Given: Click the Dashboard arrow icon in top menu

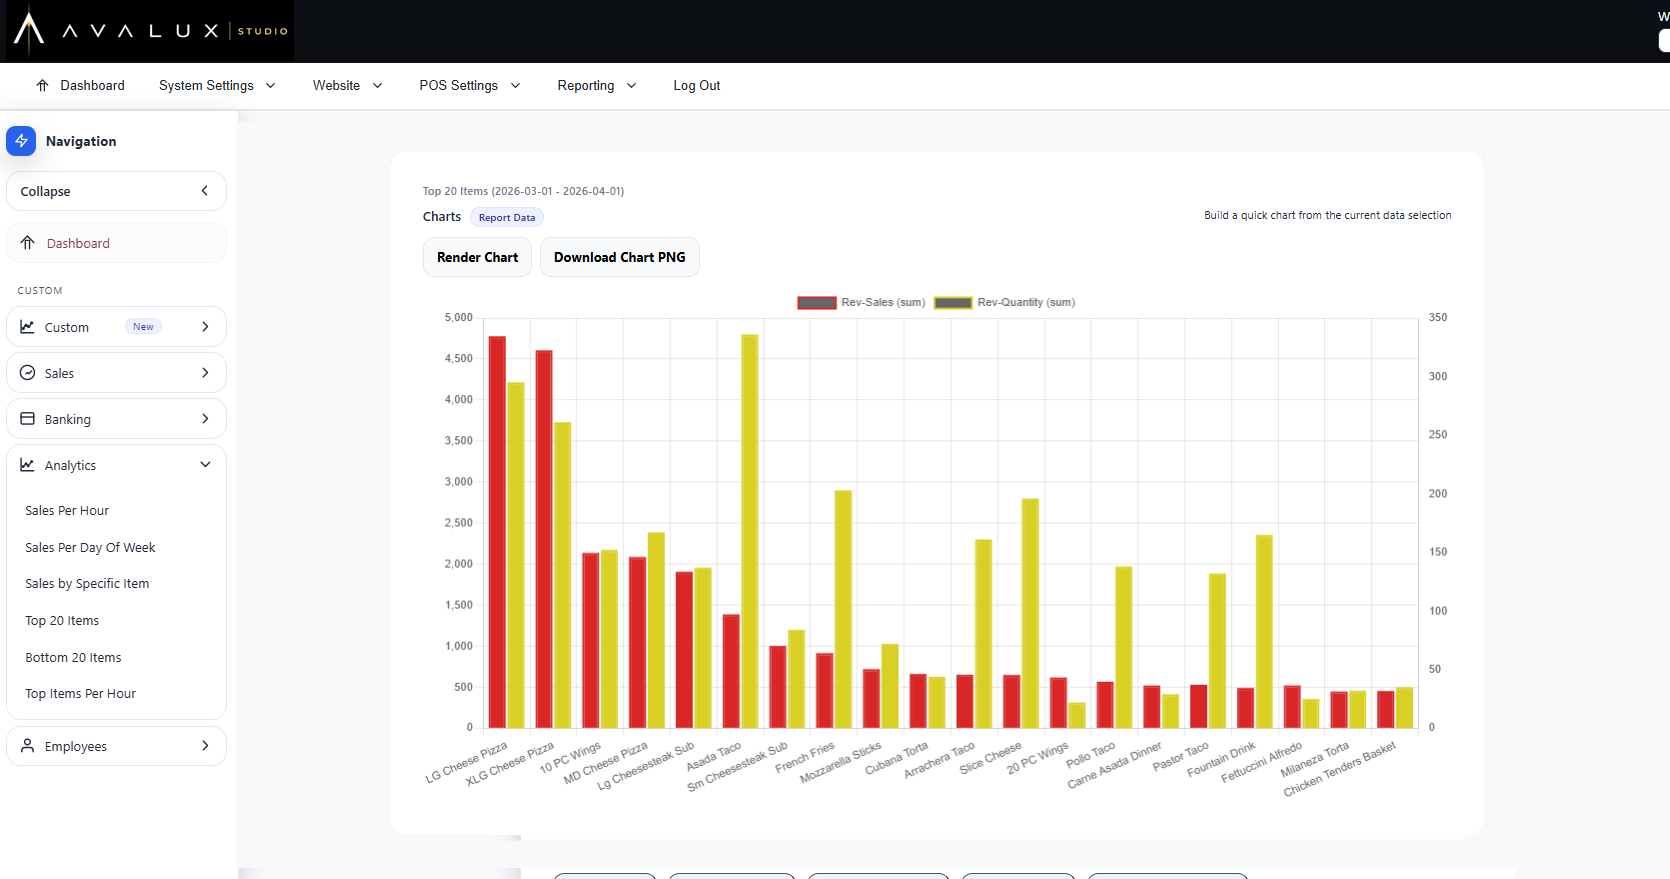Looking at the screenshot, I should pos(42,86).
